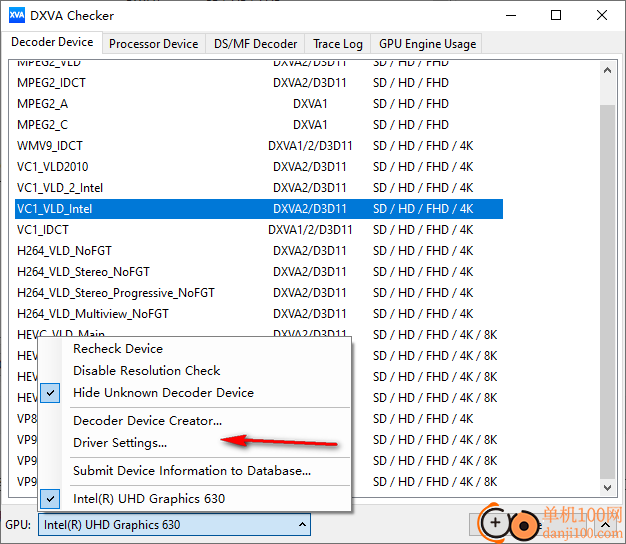Close the DXVA Checker window

tap(602, 16)
